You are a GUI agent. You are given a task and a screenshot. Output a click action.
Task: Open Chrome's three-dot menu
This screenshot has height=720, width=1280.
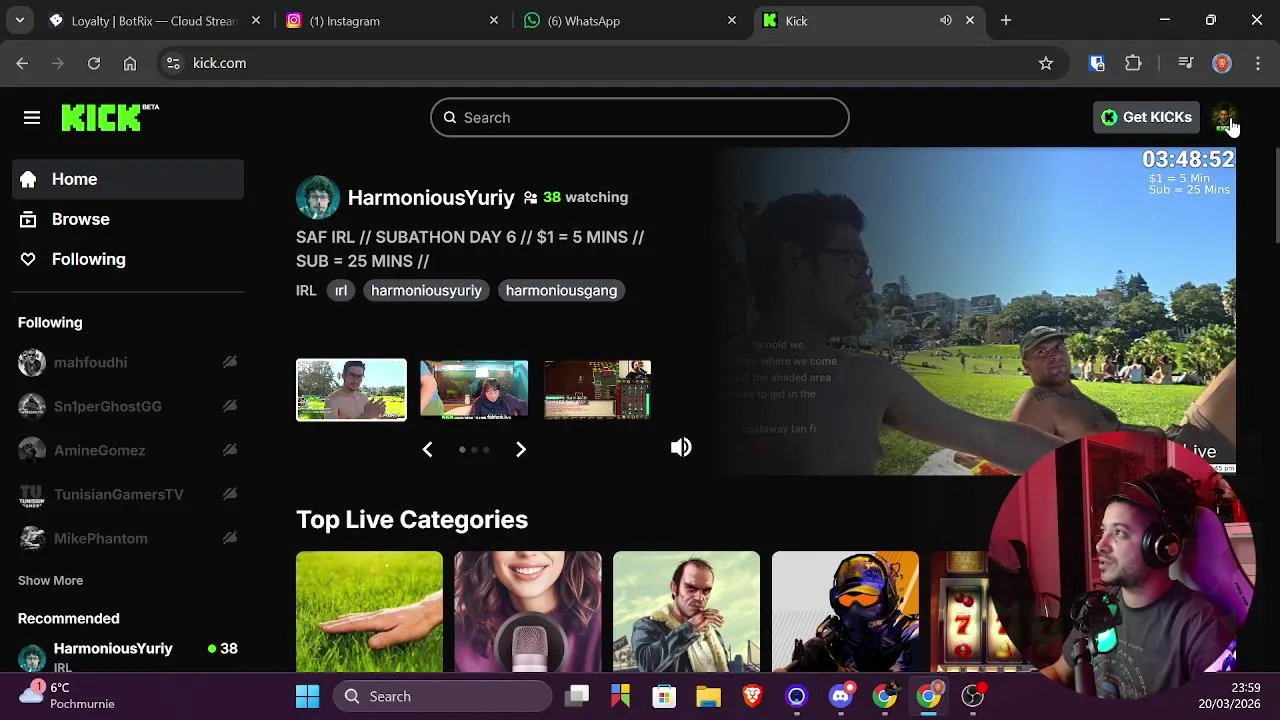(x=1258, y=63)
